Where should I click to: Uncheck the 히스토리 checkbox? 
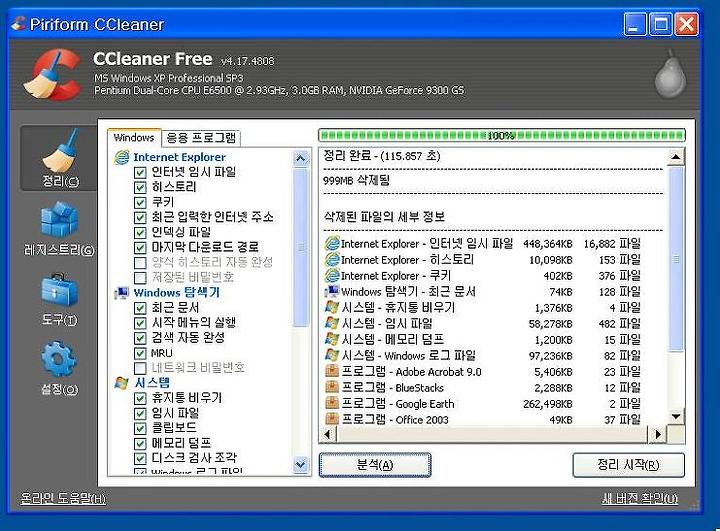point(140,187)
